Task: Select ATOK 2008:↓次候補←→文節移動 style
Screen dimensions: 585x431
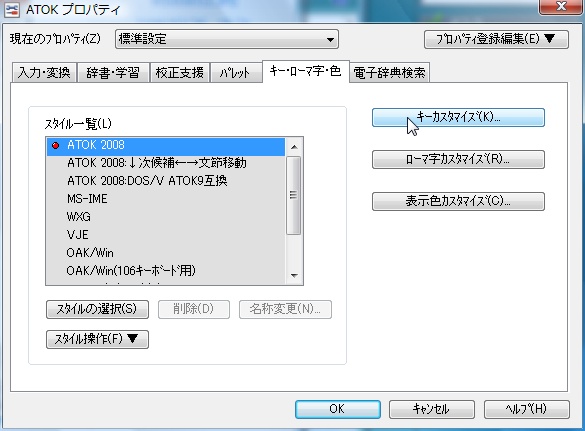Action: coord(166,163)
